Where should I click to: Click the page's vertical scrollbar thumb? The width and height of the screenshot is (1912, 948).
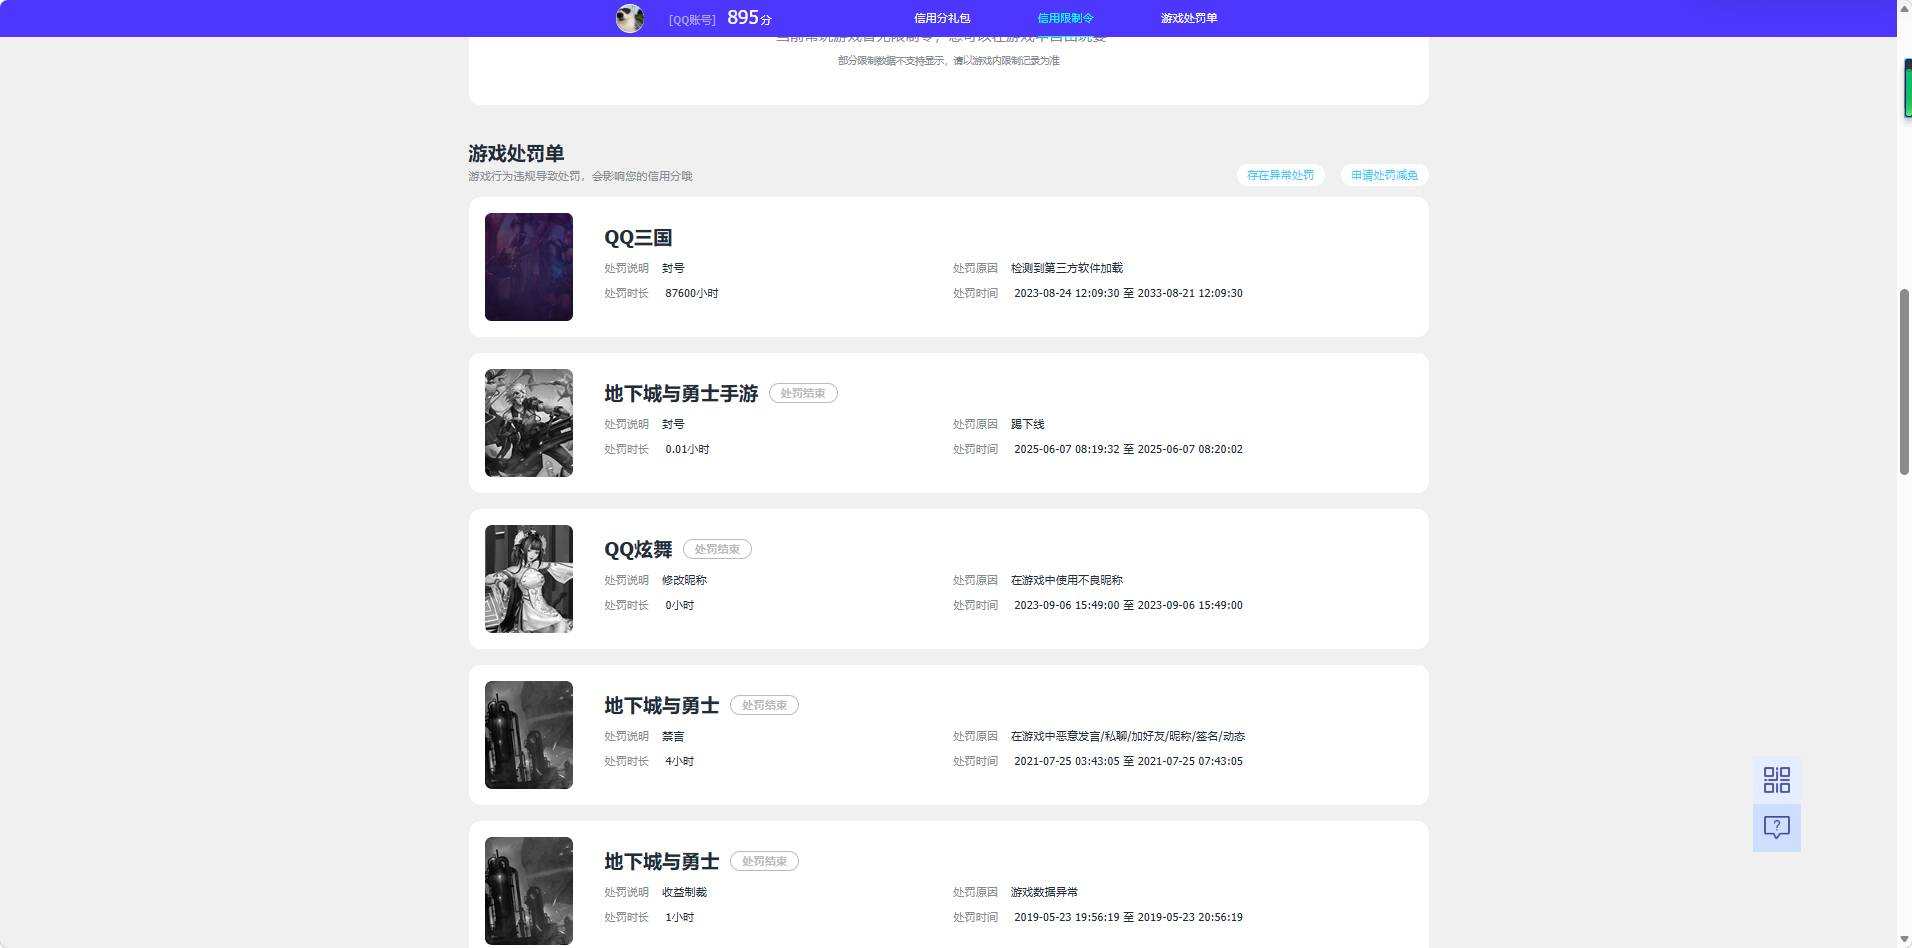tap(1904, 381)
